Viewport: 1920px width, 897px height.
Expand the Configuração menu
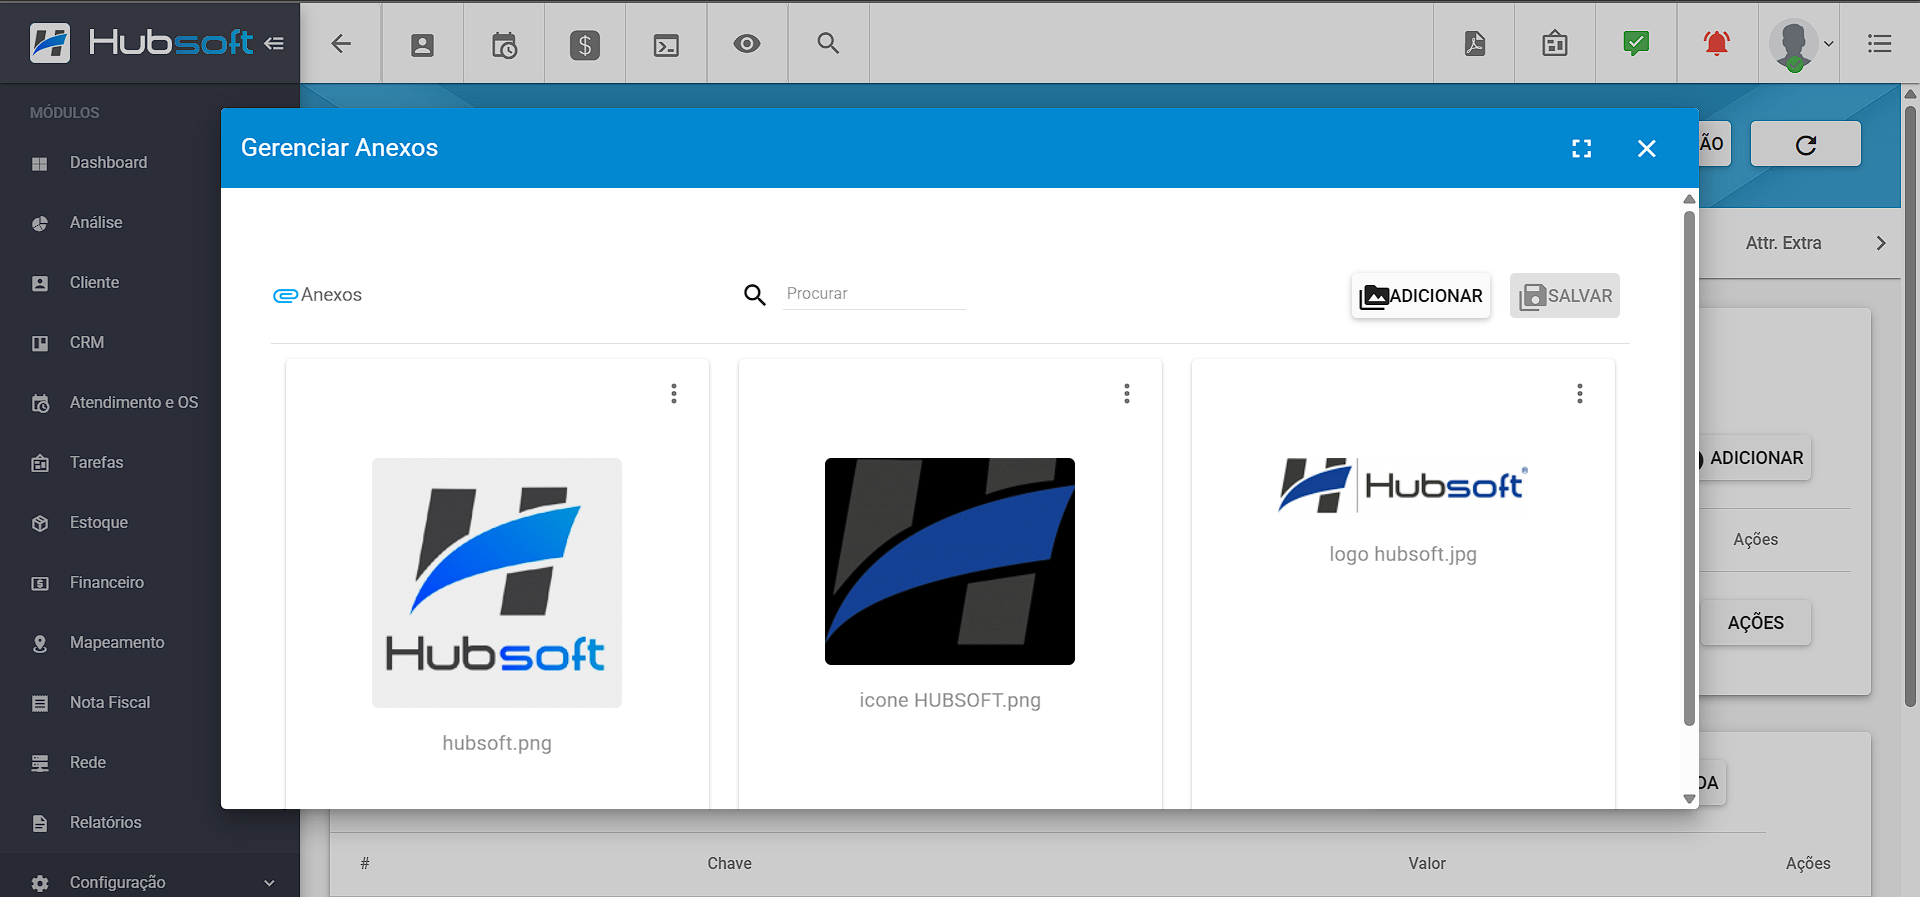pyautogui.click(x=150, y=882)
